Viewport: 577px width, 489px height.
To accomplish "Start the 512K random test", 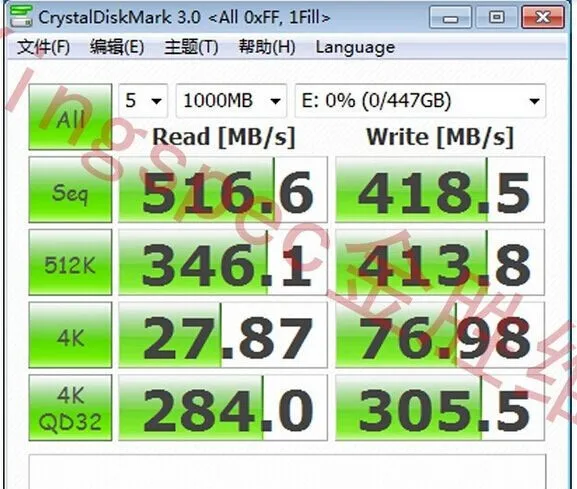I will (x=70, y=262).
